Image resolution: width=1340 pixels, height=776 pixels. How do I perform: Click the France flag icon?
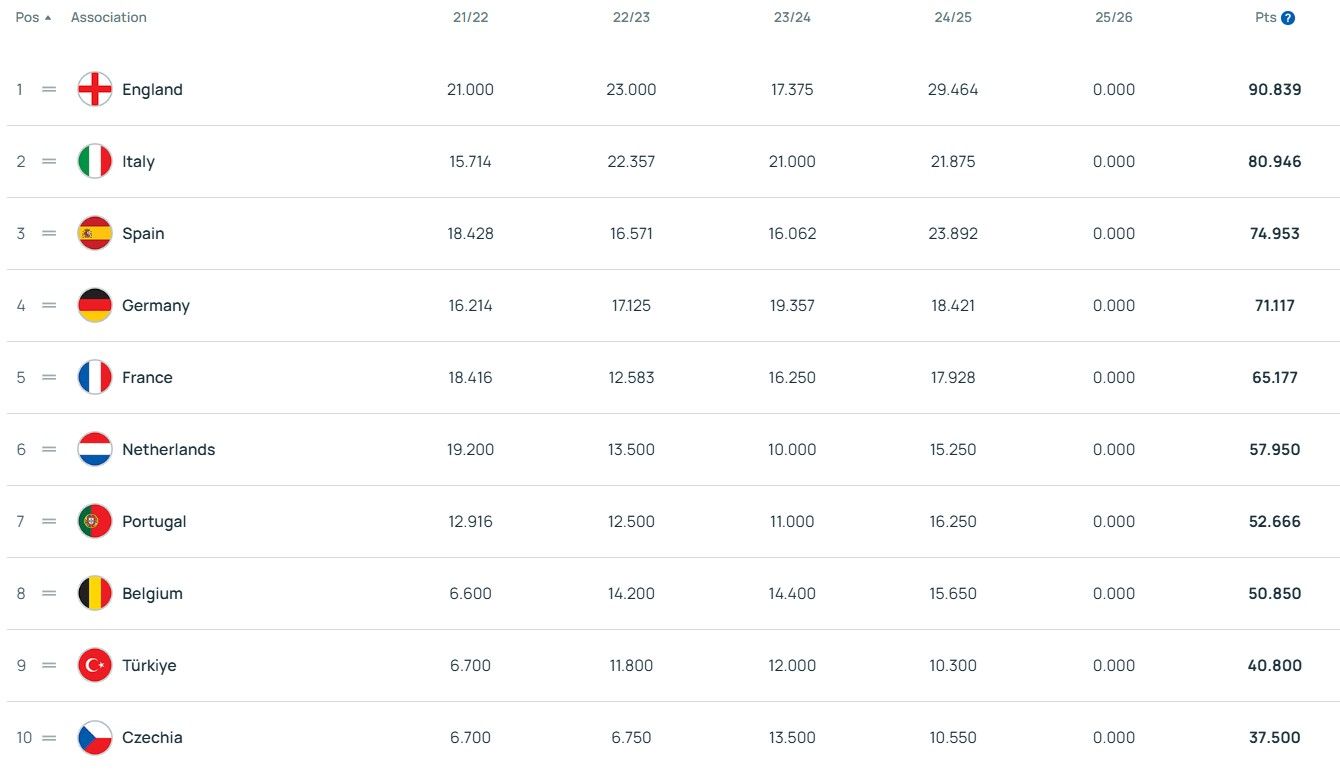95,378
